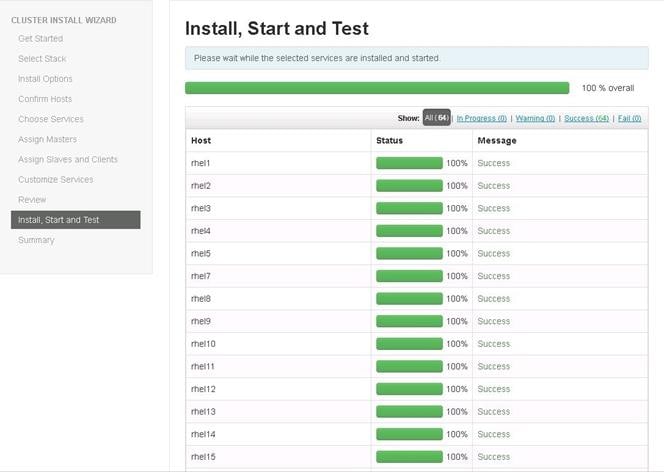Filter hosts by Warning status
Viewport: 664px width, 472px height.
pyautogui.click(x=535, y=118)
